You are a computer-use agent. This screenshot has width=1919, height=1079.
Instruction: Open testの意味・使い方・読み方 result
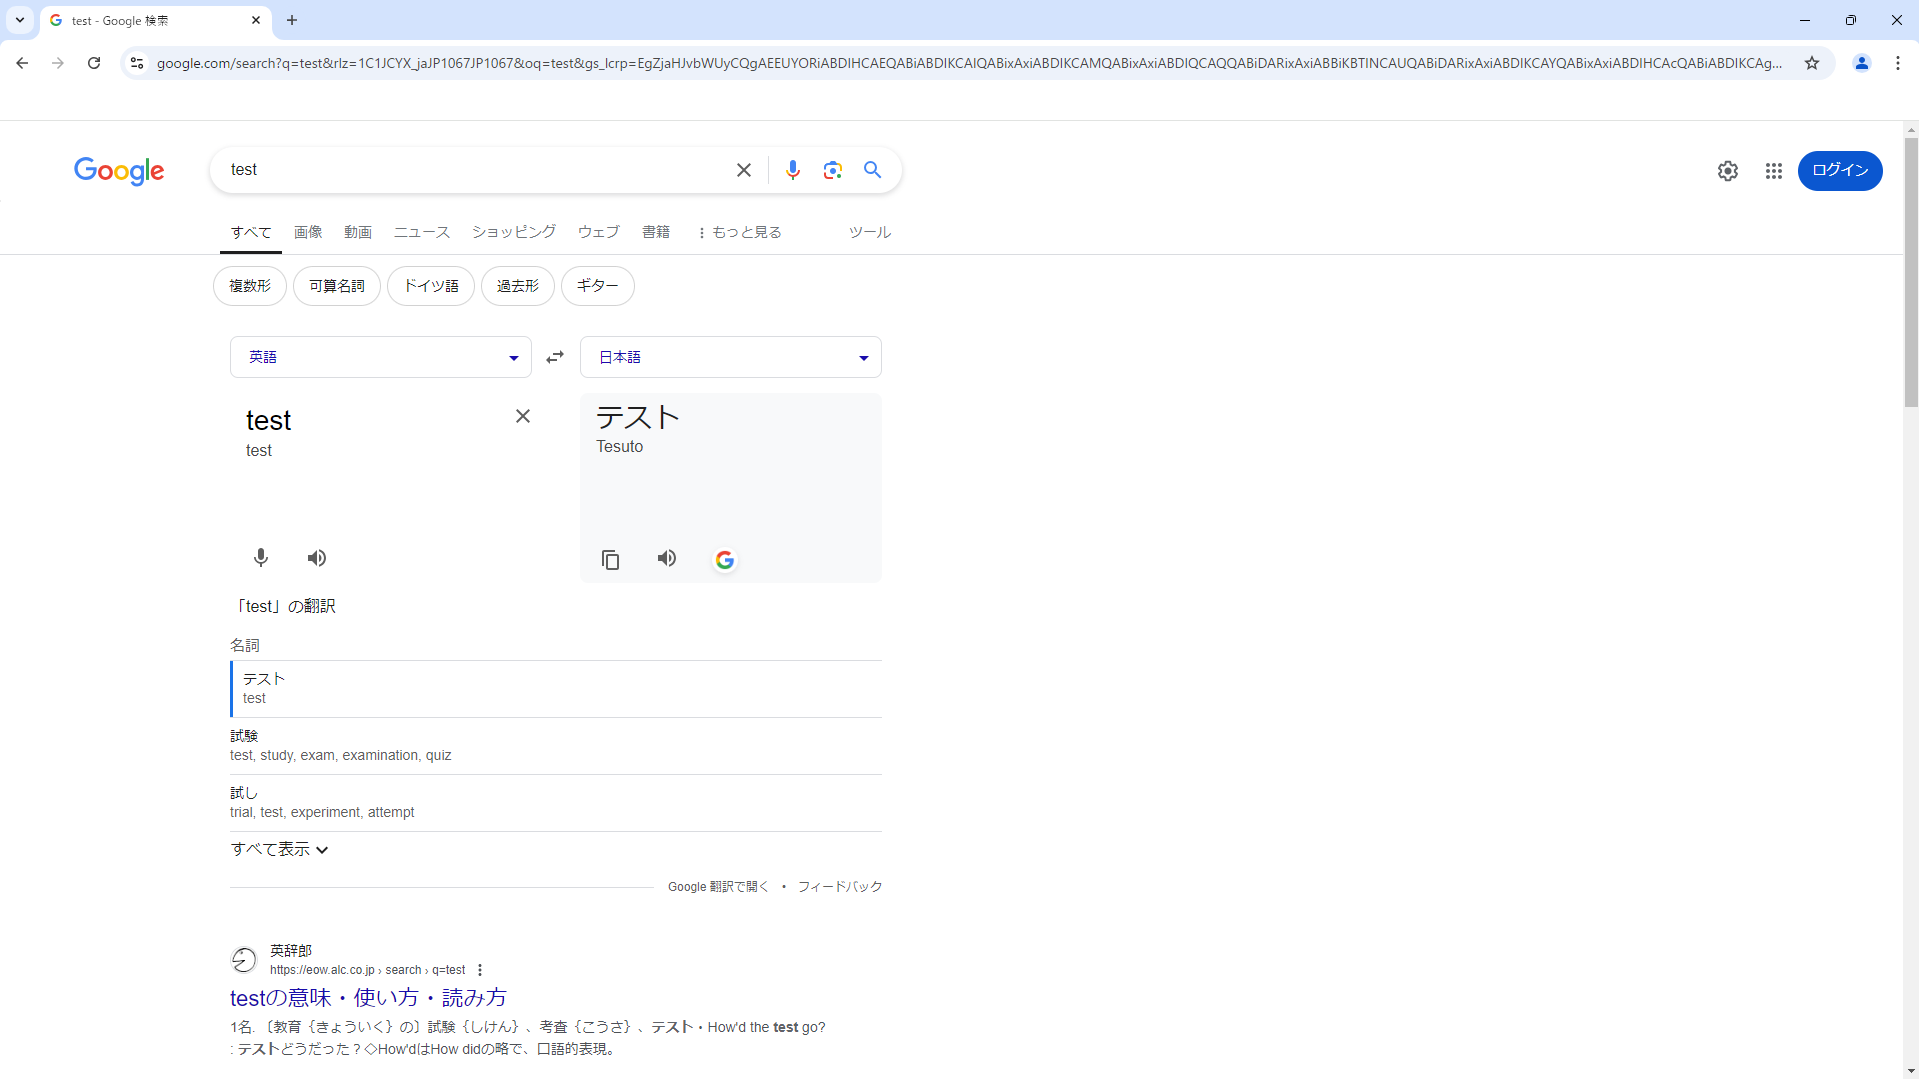pyautogui.click(x=368, y=998)
